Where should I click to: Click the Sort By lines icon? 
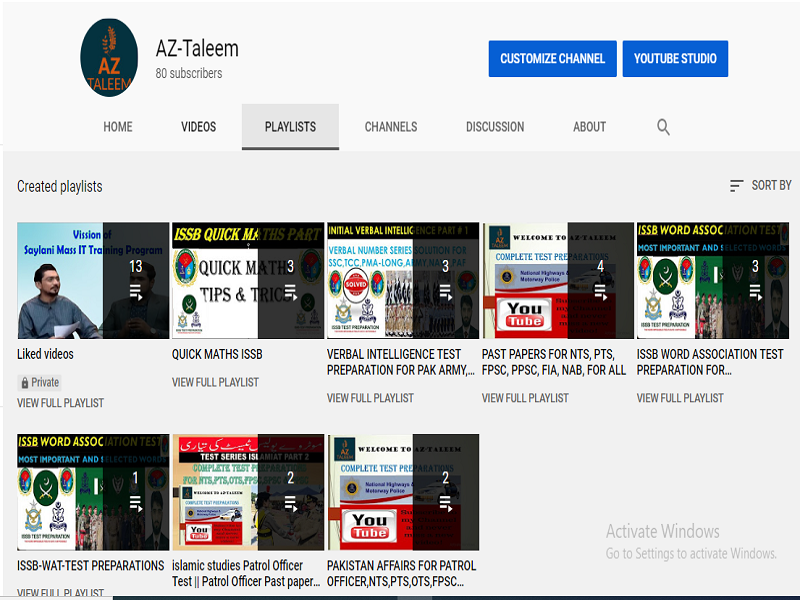[x=736, y=186]
